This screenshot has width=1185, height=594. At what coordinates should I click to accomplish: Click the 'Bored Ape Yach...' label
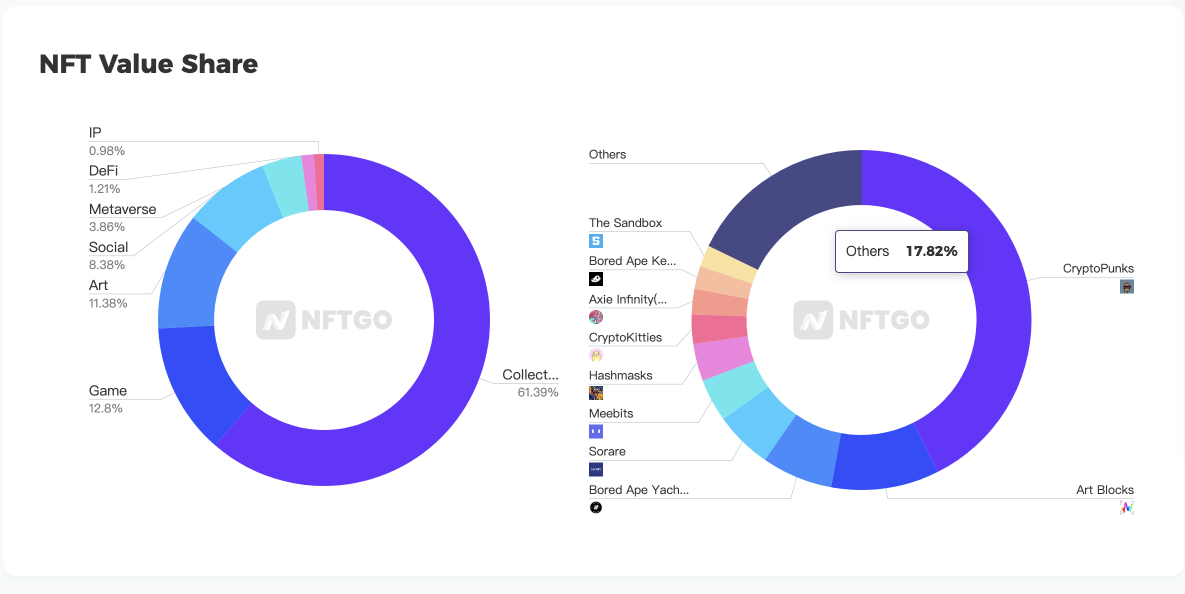[639, 489]
